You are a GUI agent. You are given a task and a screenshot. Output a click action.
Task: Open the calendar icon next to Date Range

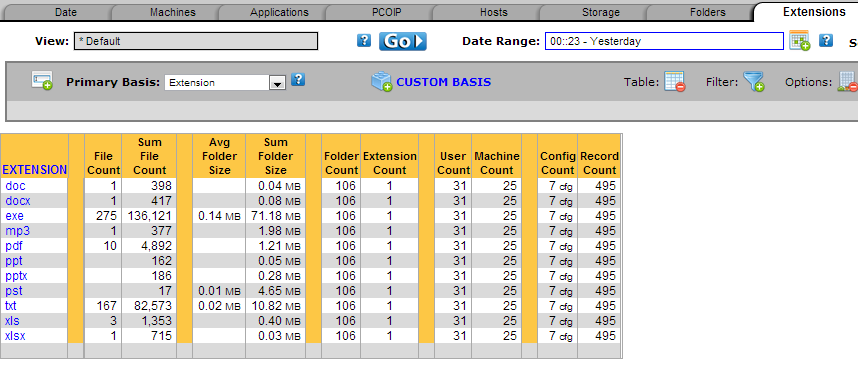(x=799, y=40)
